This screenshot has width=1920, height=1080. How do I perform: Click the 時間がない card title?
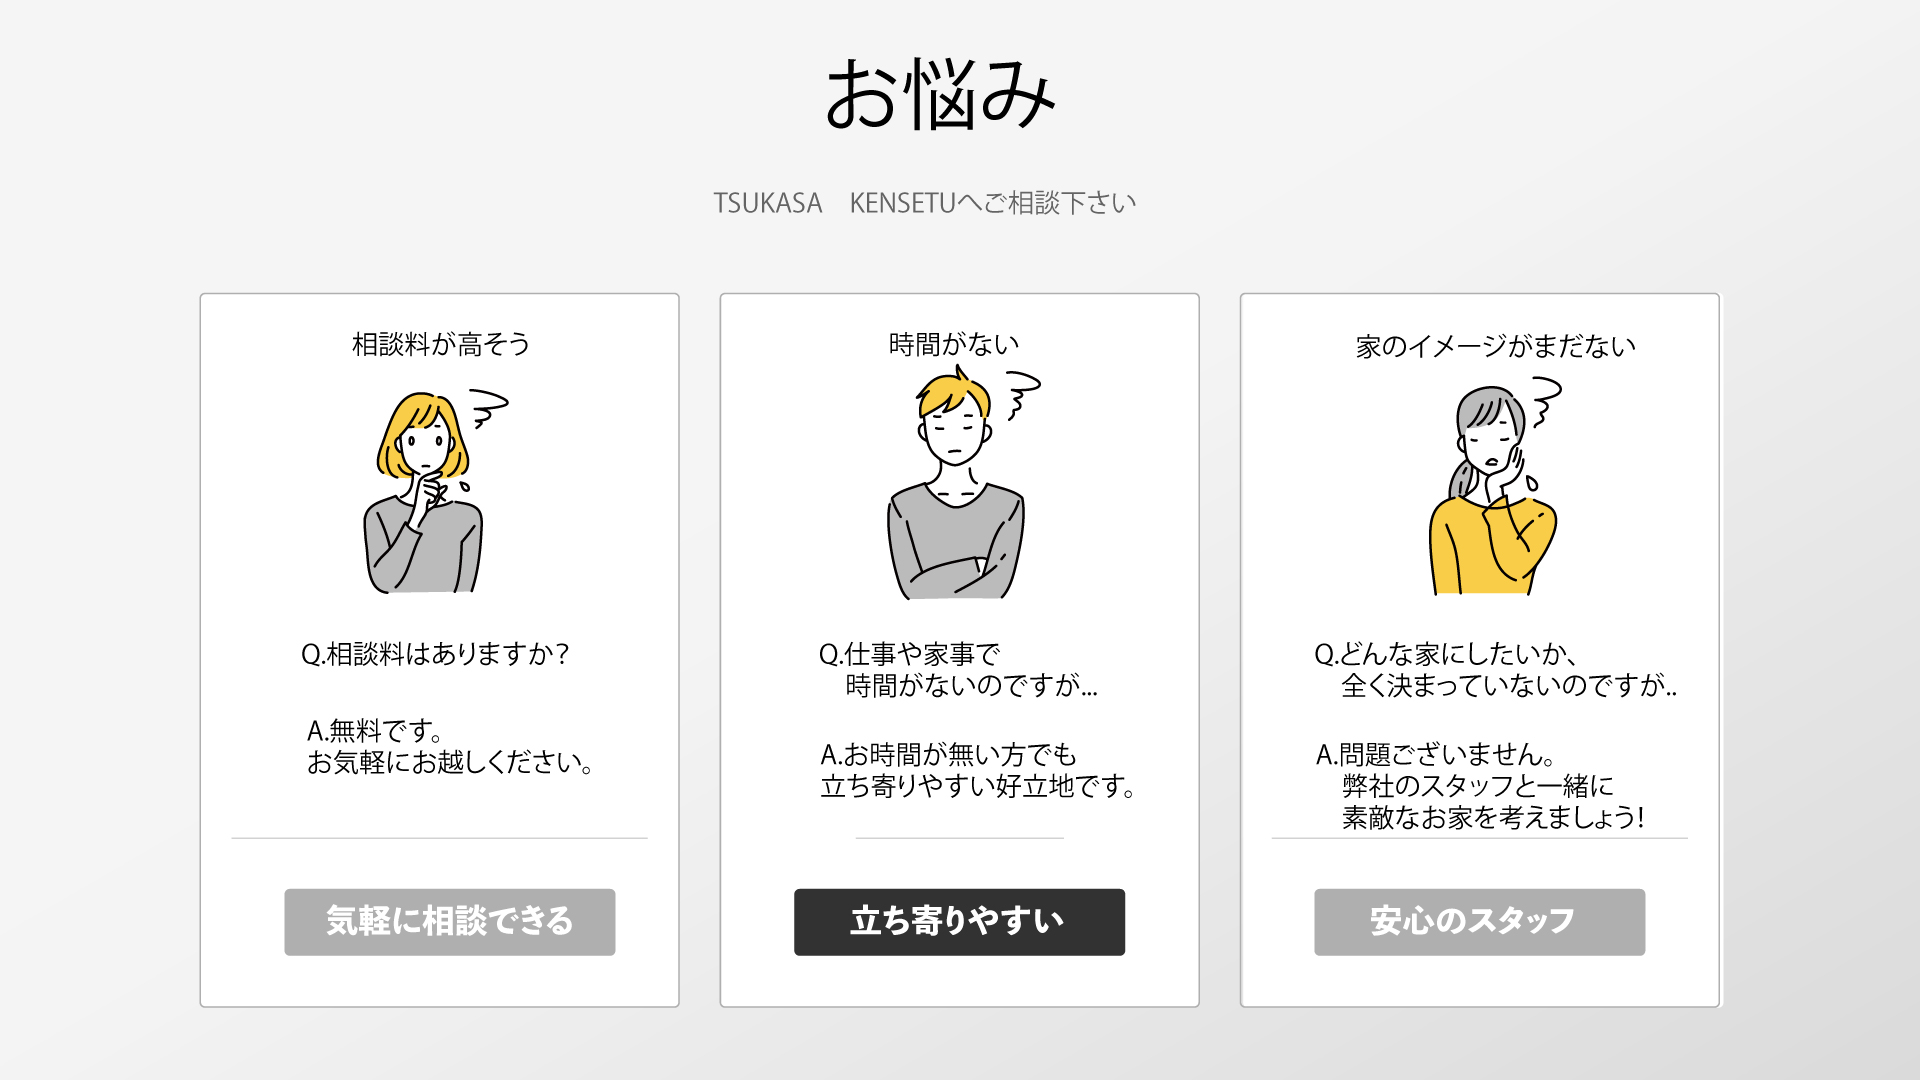tap(954, 345)
